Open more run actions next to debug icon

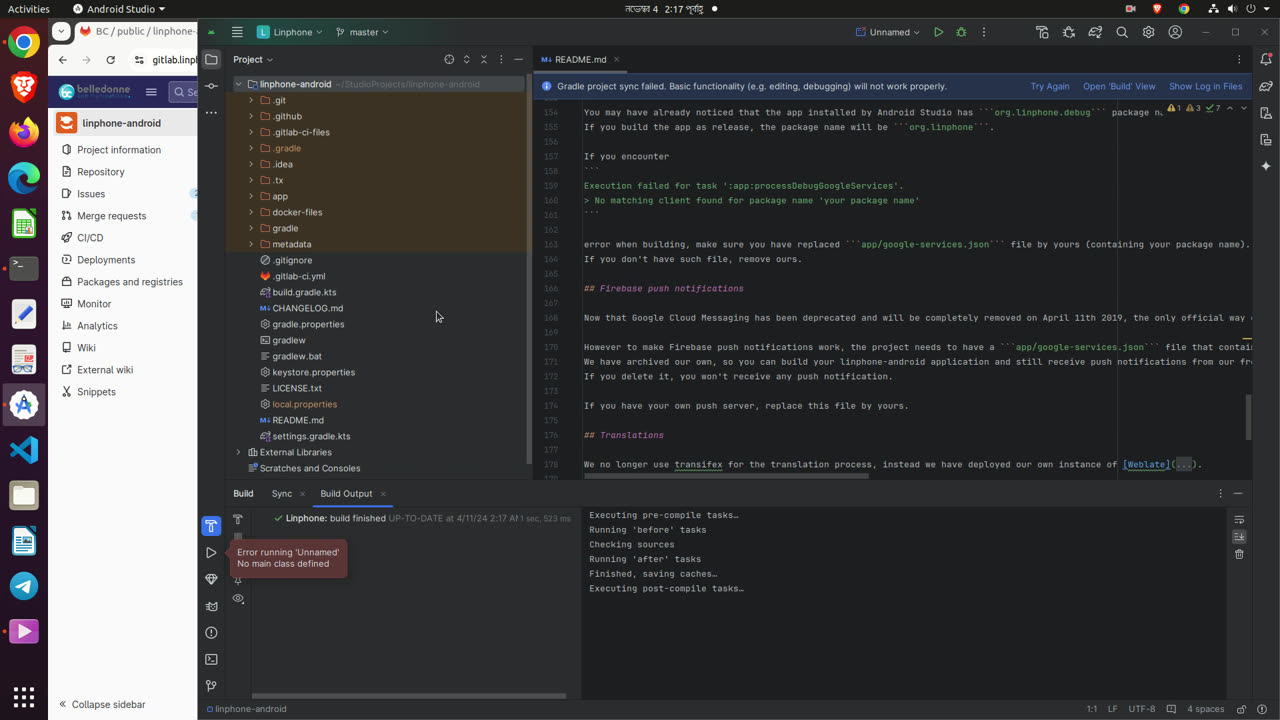984,32
